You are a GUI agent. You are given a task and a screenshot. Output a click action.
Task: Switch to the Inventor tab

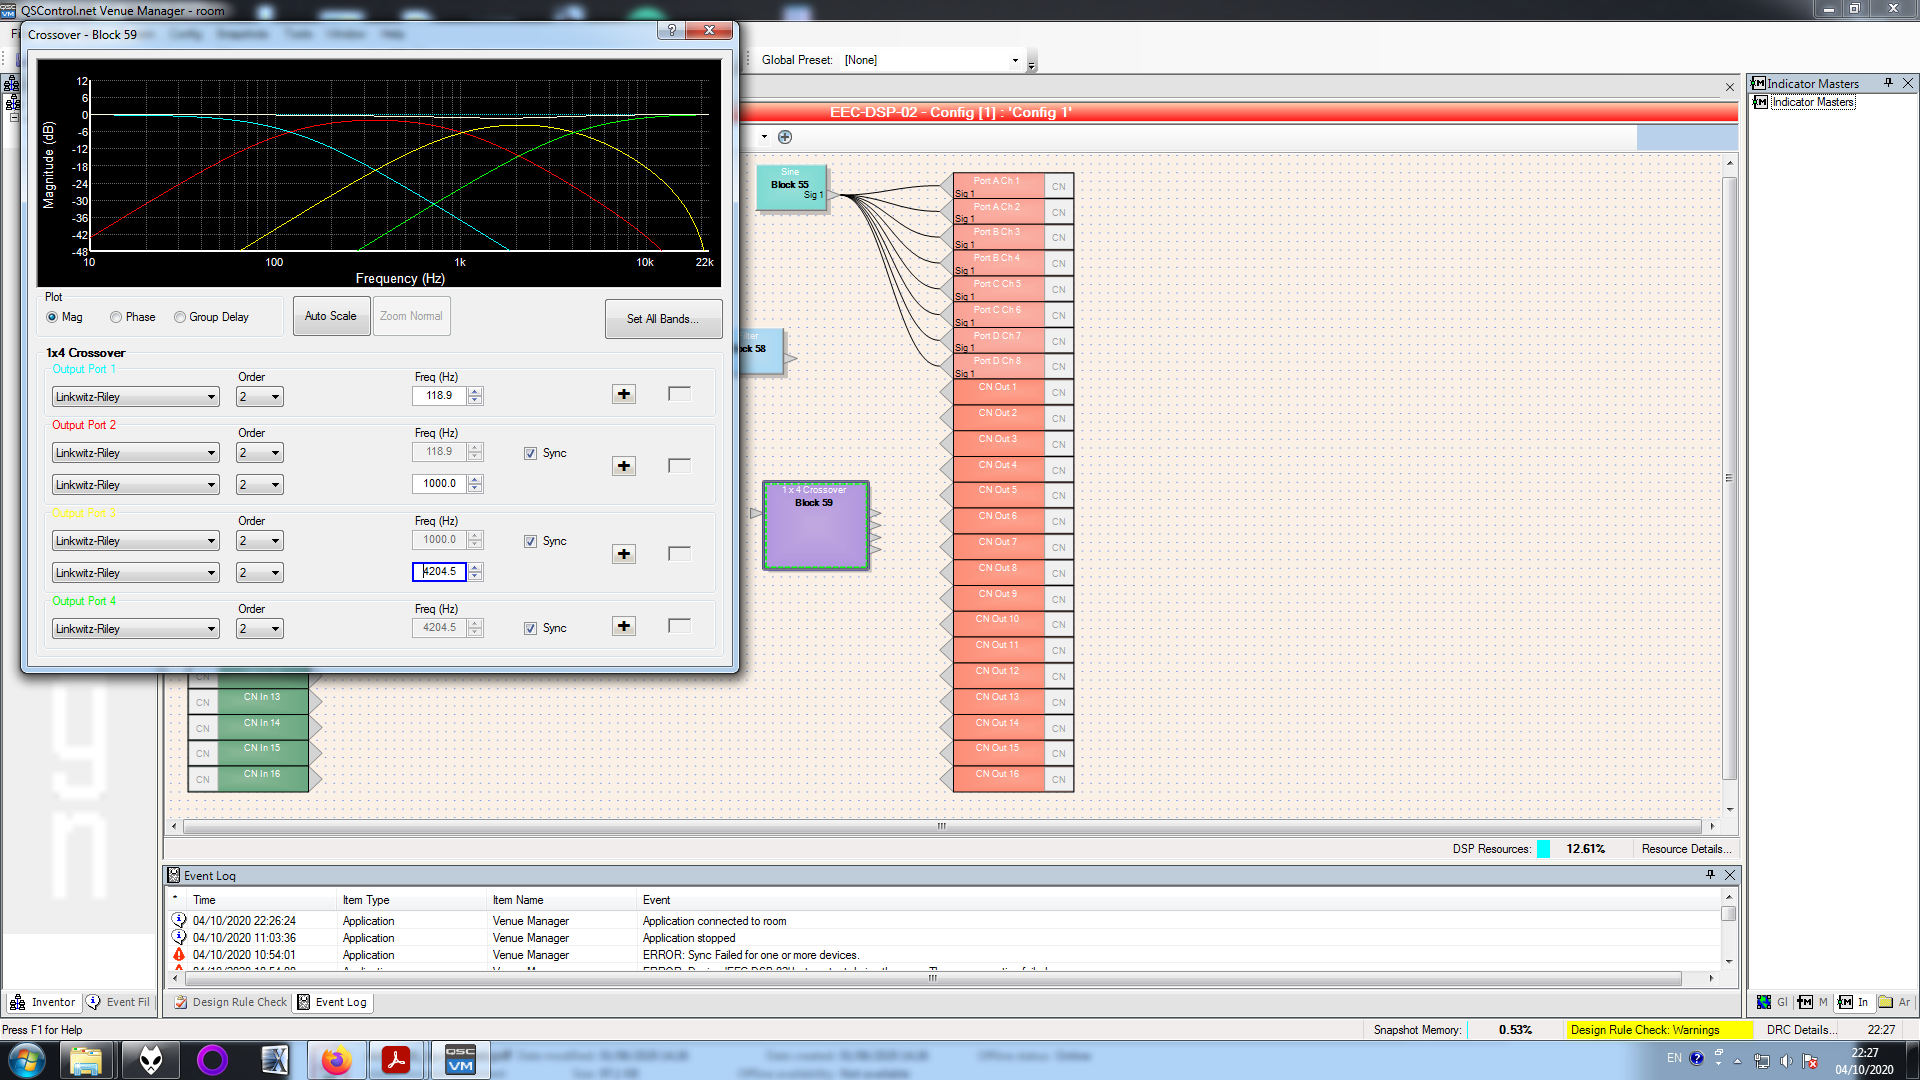click(43, 1002)
